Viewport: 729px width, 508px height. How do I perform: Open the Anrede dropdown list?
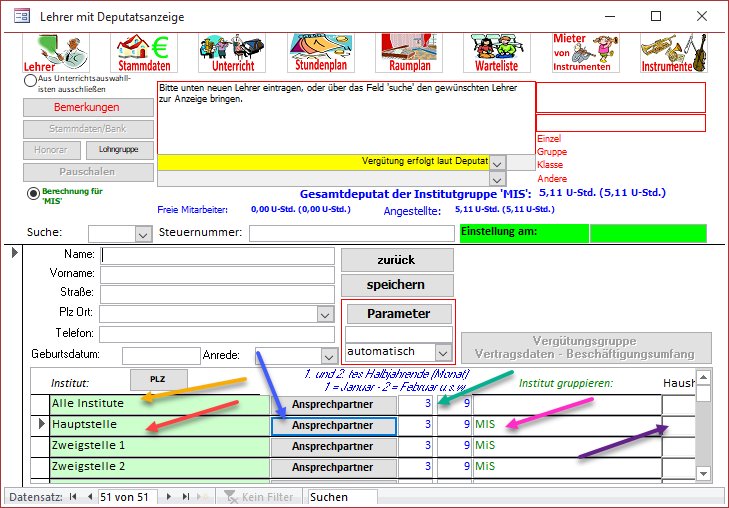tap(327, 356)
